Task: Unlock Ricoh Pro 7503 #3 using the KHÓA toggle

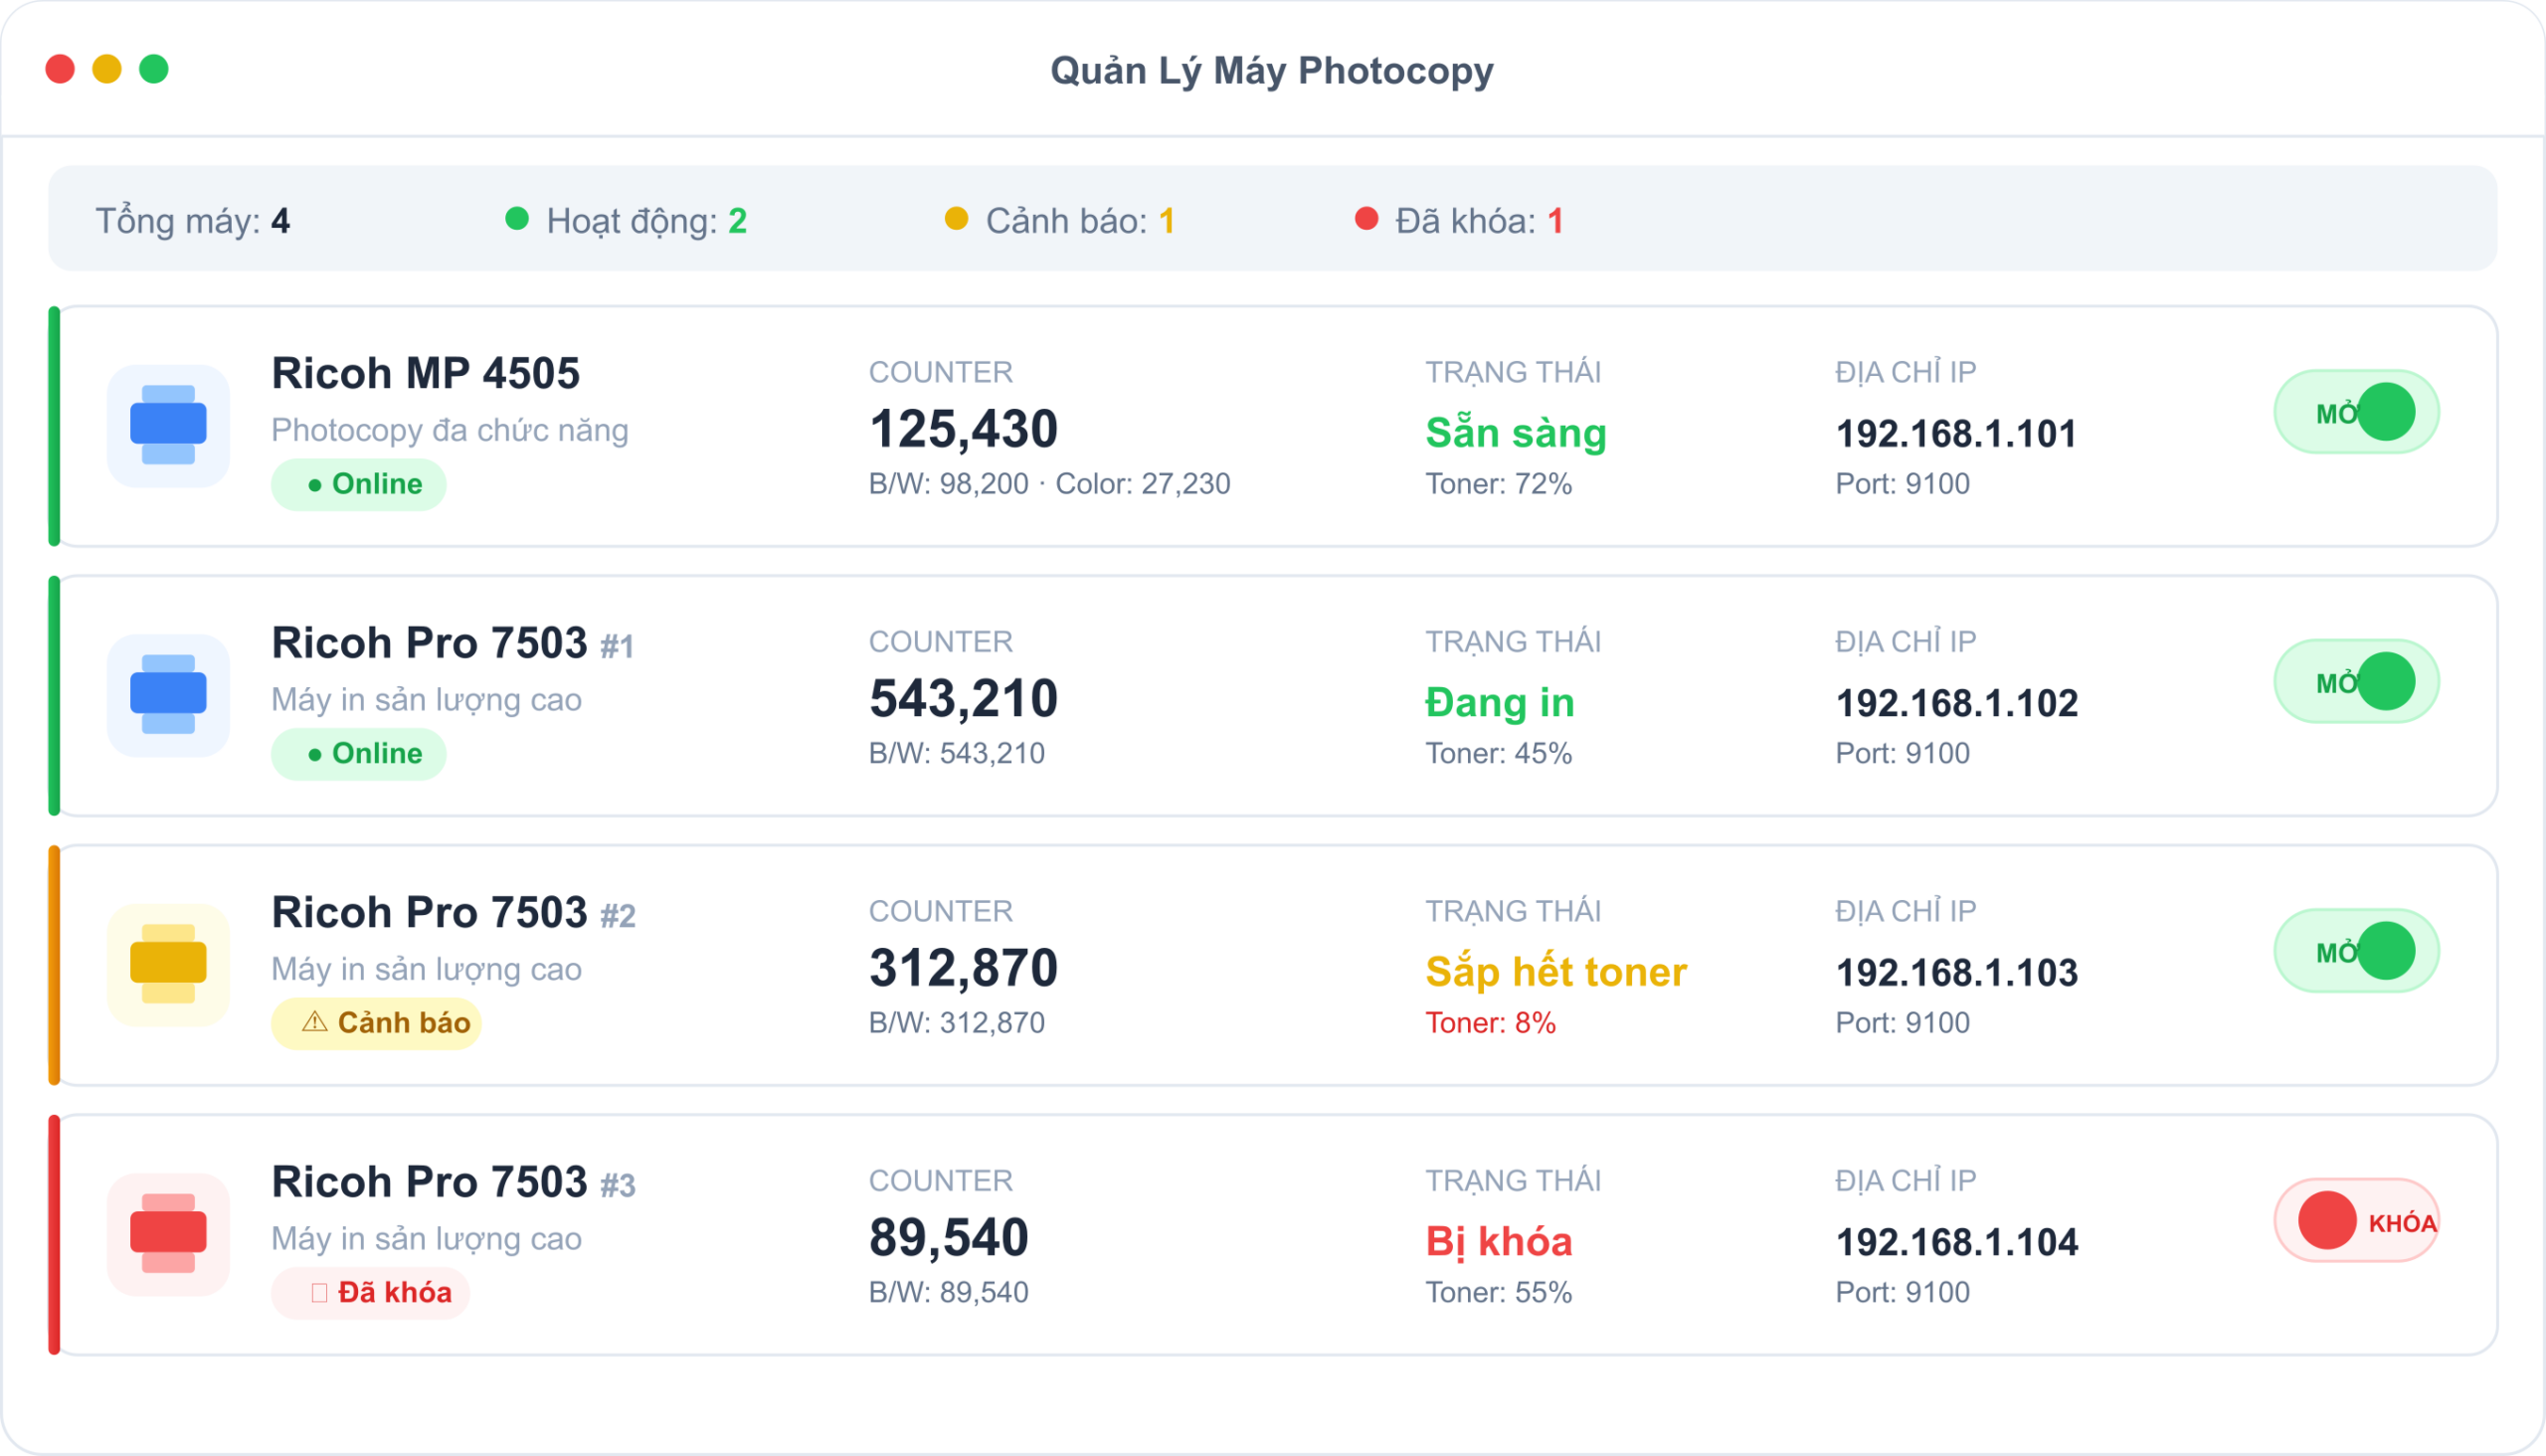Action: coord(2356,1220)
